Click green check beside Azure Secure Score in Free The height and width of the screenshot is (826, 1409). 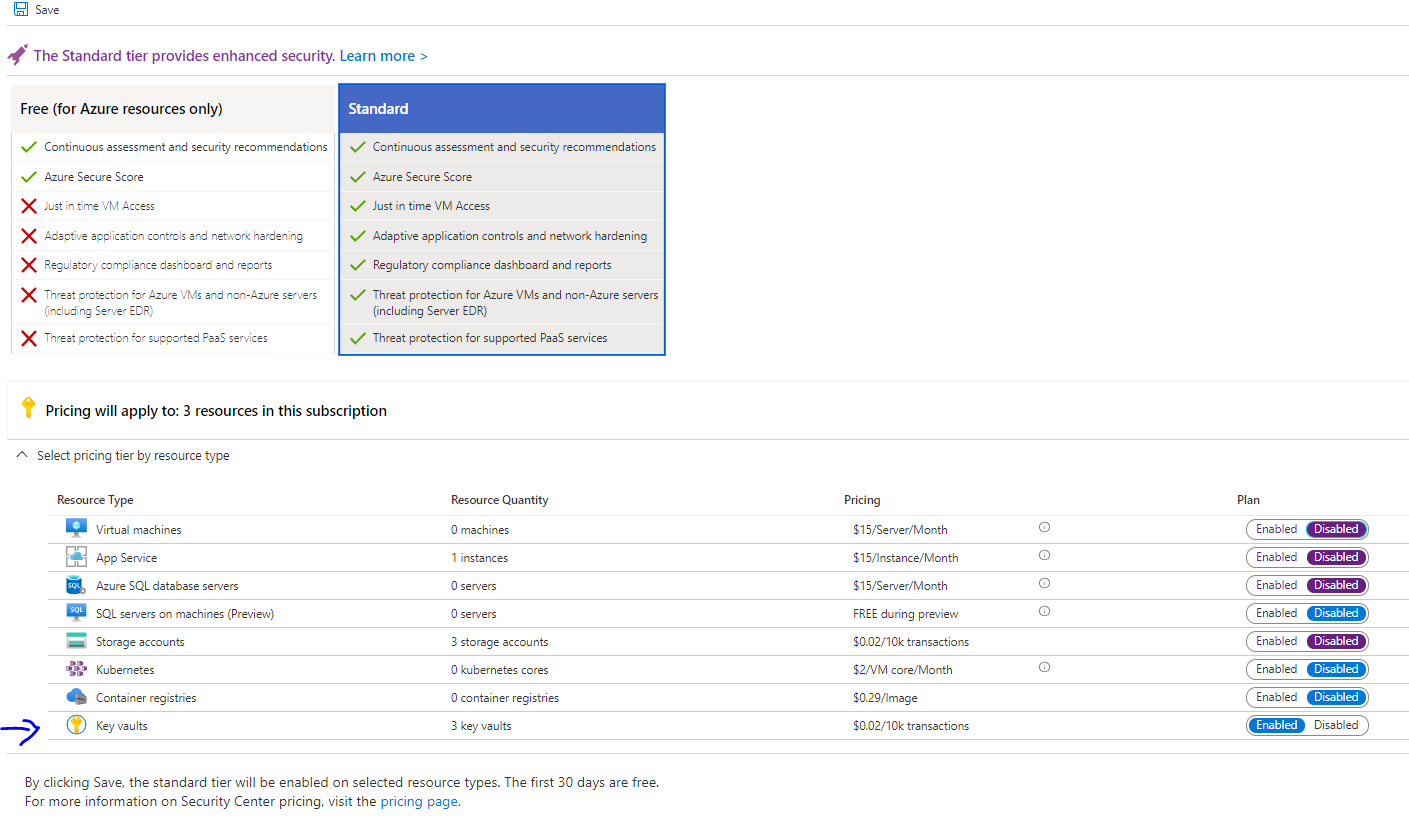click(x=29, y=177)
